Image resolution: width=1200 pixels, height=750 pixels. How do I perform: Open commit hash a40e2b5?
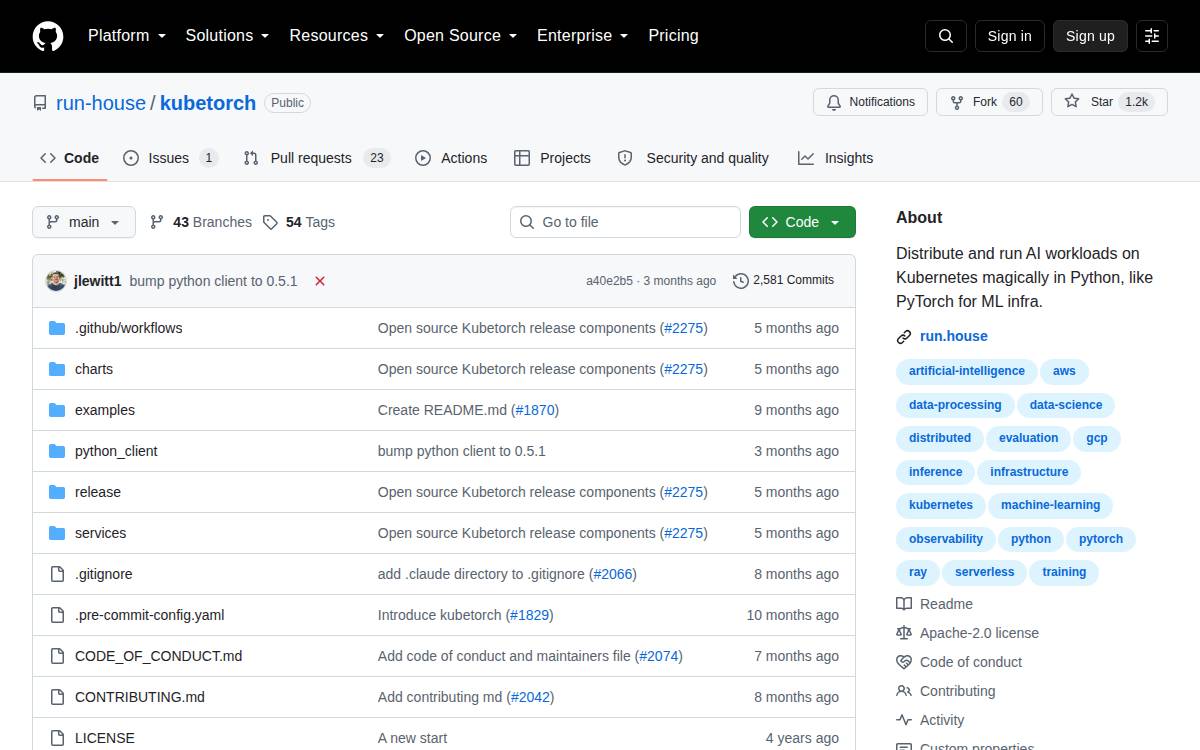tap(609, 281)
